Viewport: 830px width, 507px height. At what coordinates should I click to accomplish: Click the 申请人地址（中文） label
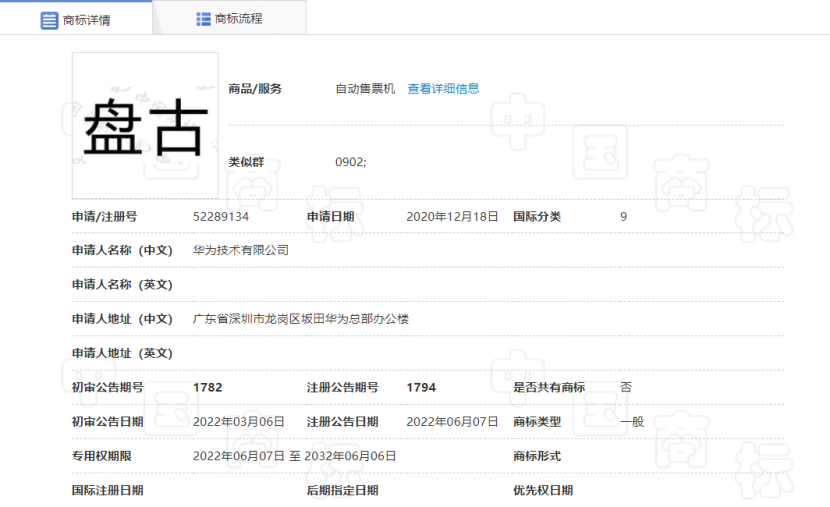tap(122, 319)
